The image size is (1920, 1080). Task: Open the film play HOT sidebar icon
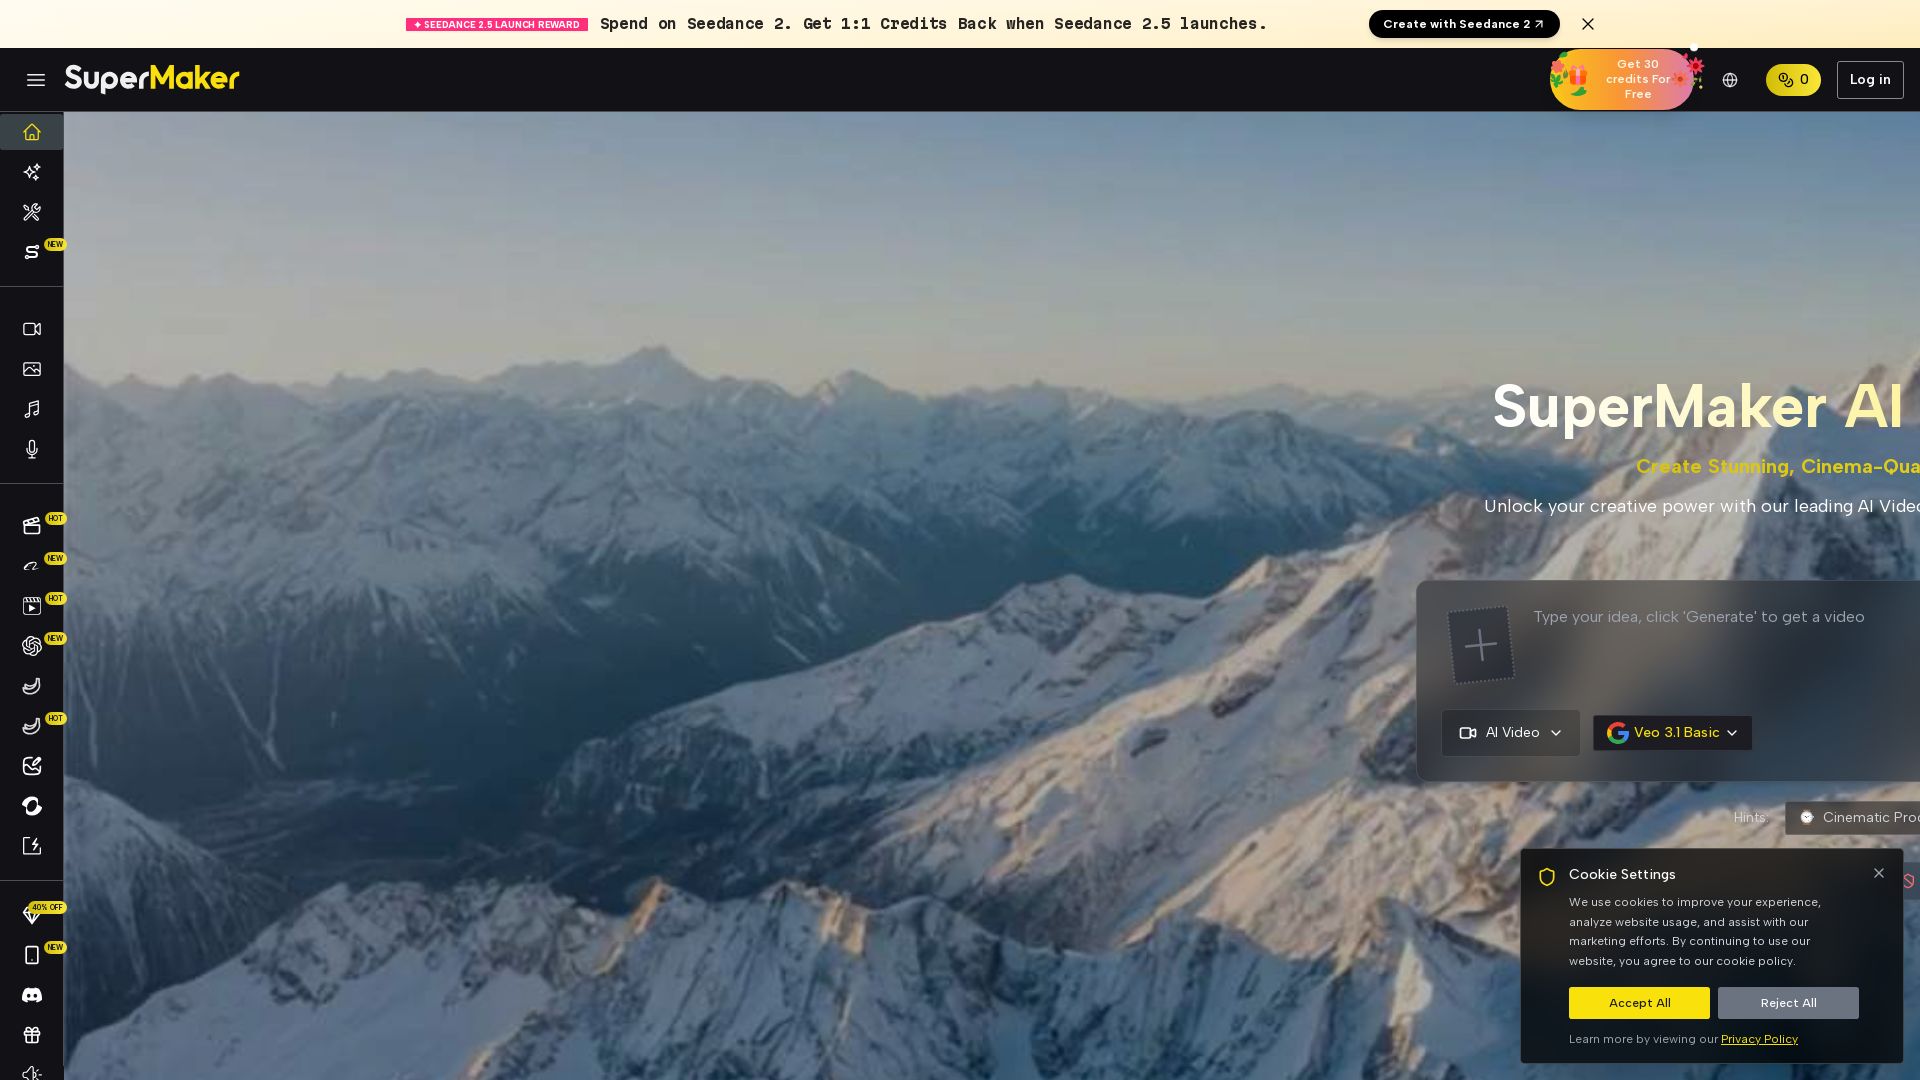click(32, 606)
